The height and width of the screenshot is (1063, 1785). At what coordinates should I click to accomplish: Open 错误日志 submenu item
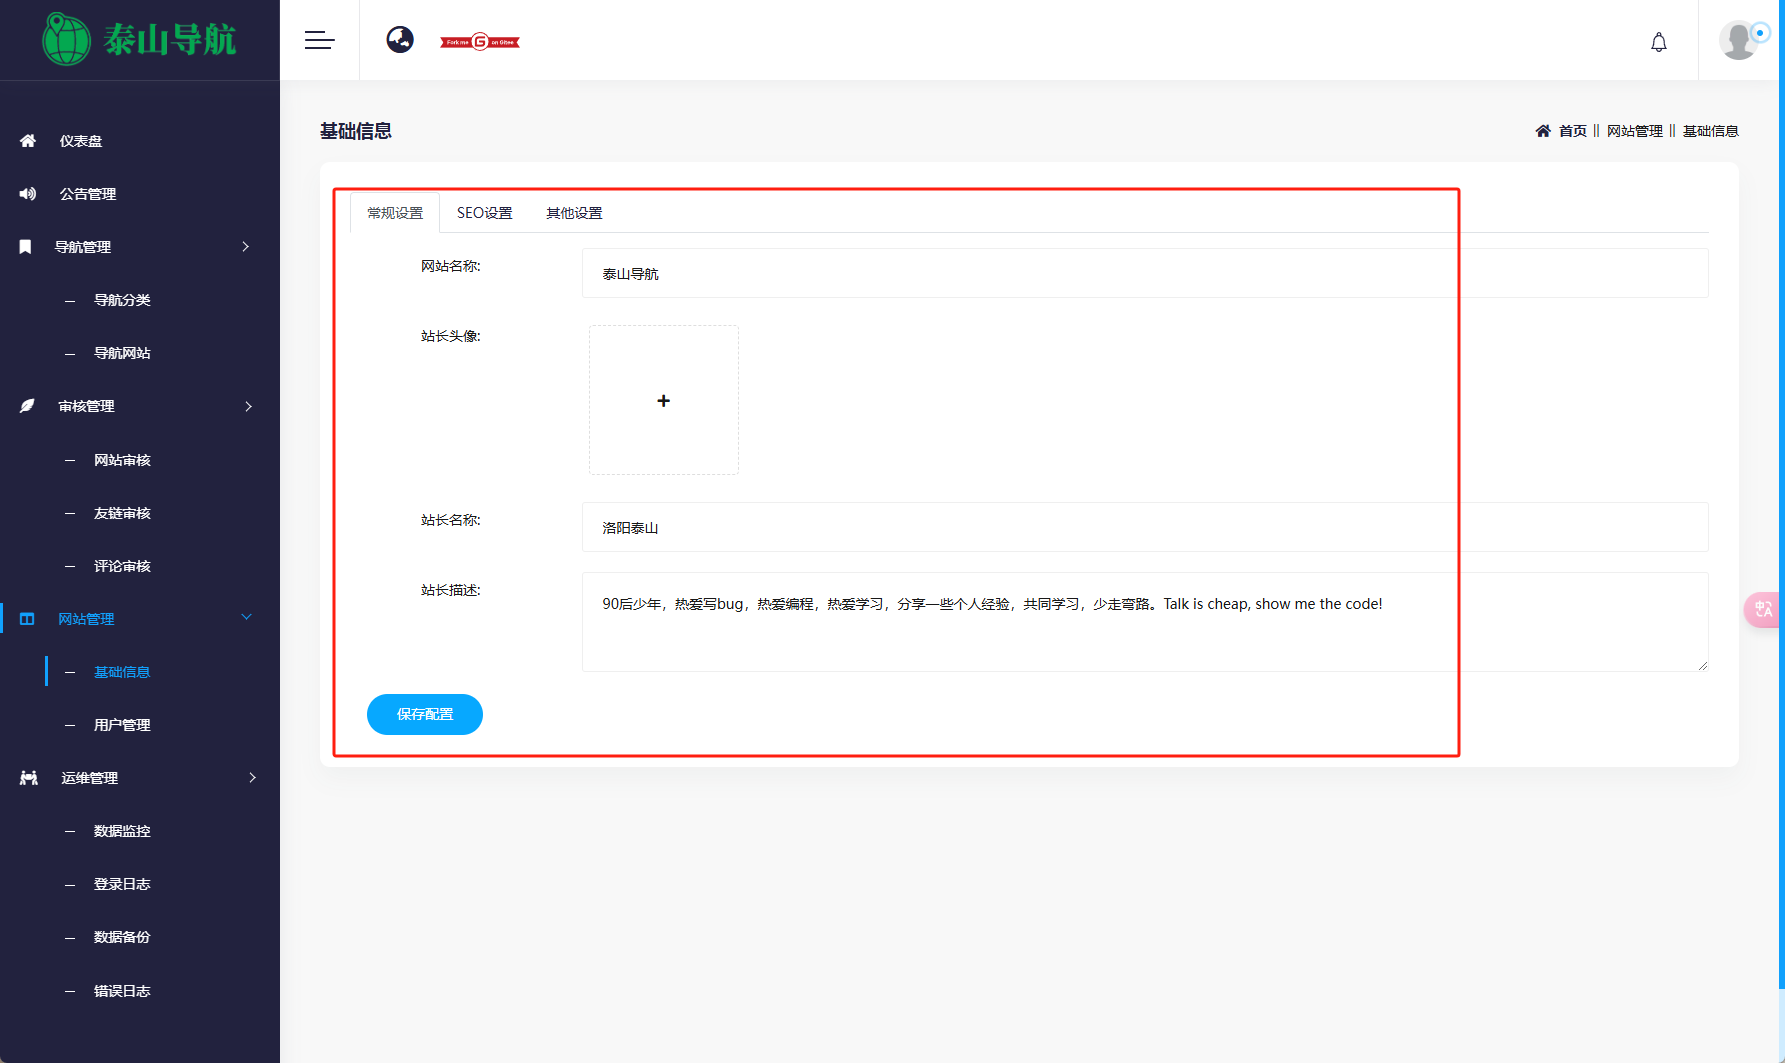click(122, 991)
